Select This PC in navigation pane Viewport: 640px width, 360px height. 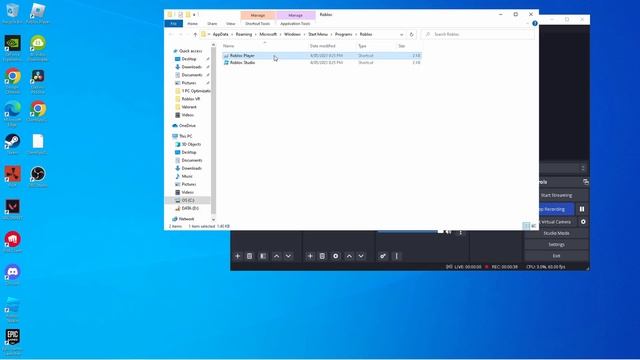tap(185, 136)
